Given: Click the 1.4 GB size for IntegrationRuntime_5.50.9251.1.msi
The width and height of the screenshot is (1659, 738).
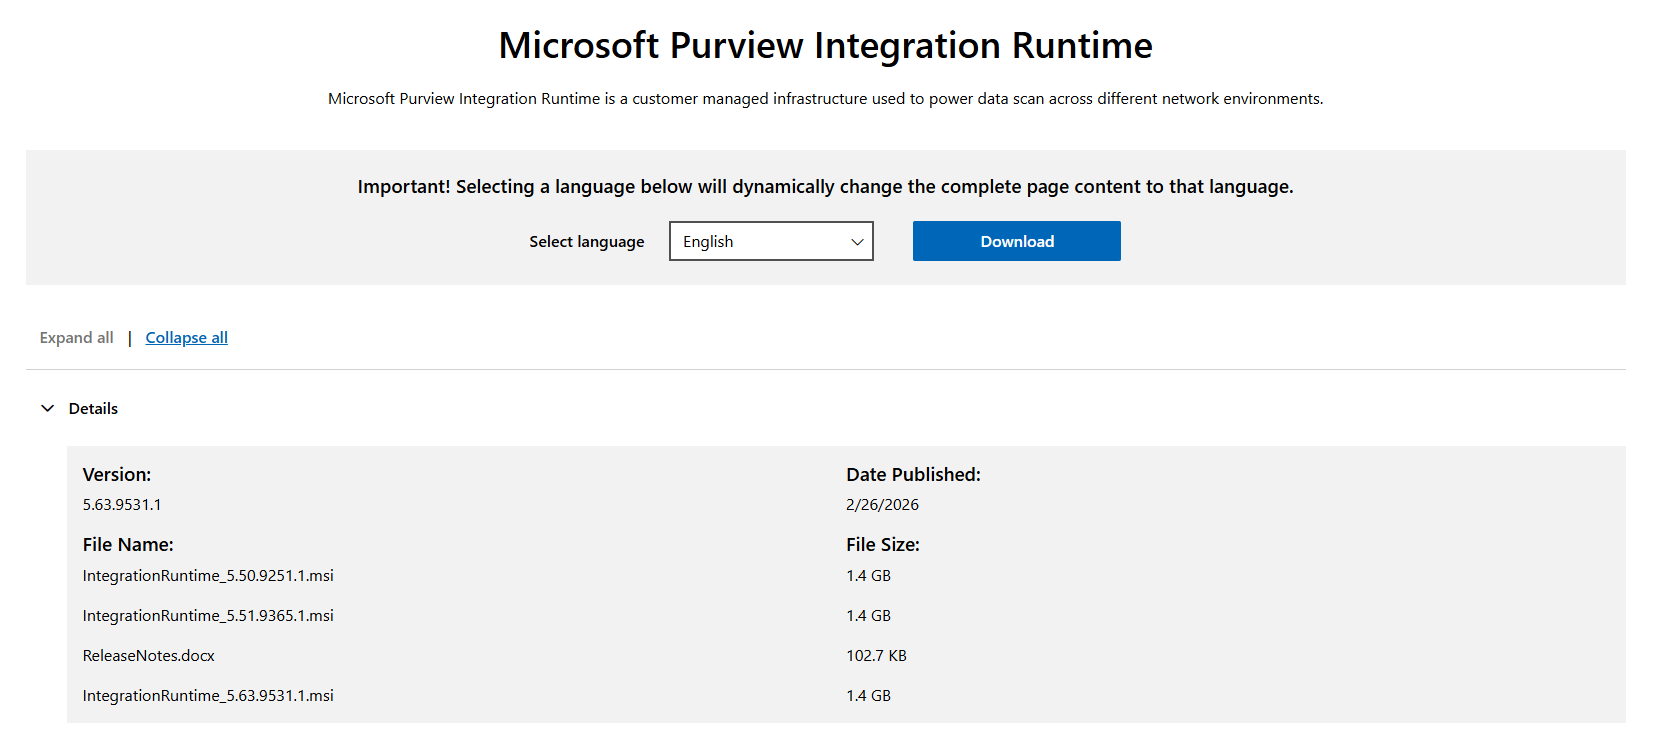Looking at the screenshot, I should click(868, 576).
